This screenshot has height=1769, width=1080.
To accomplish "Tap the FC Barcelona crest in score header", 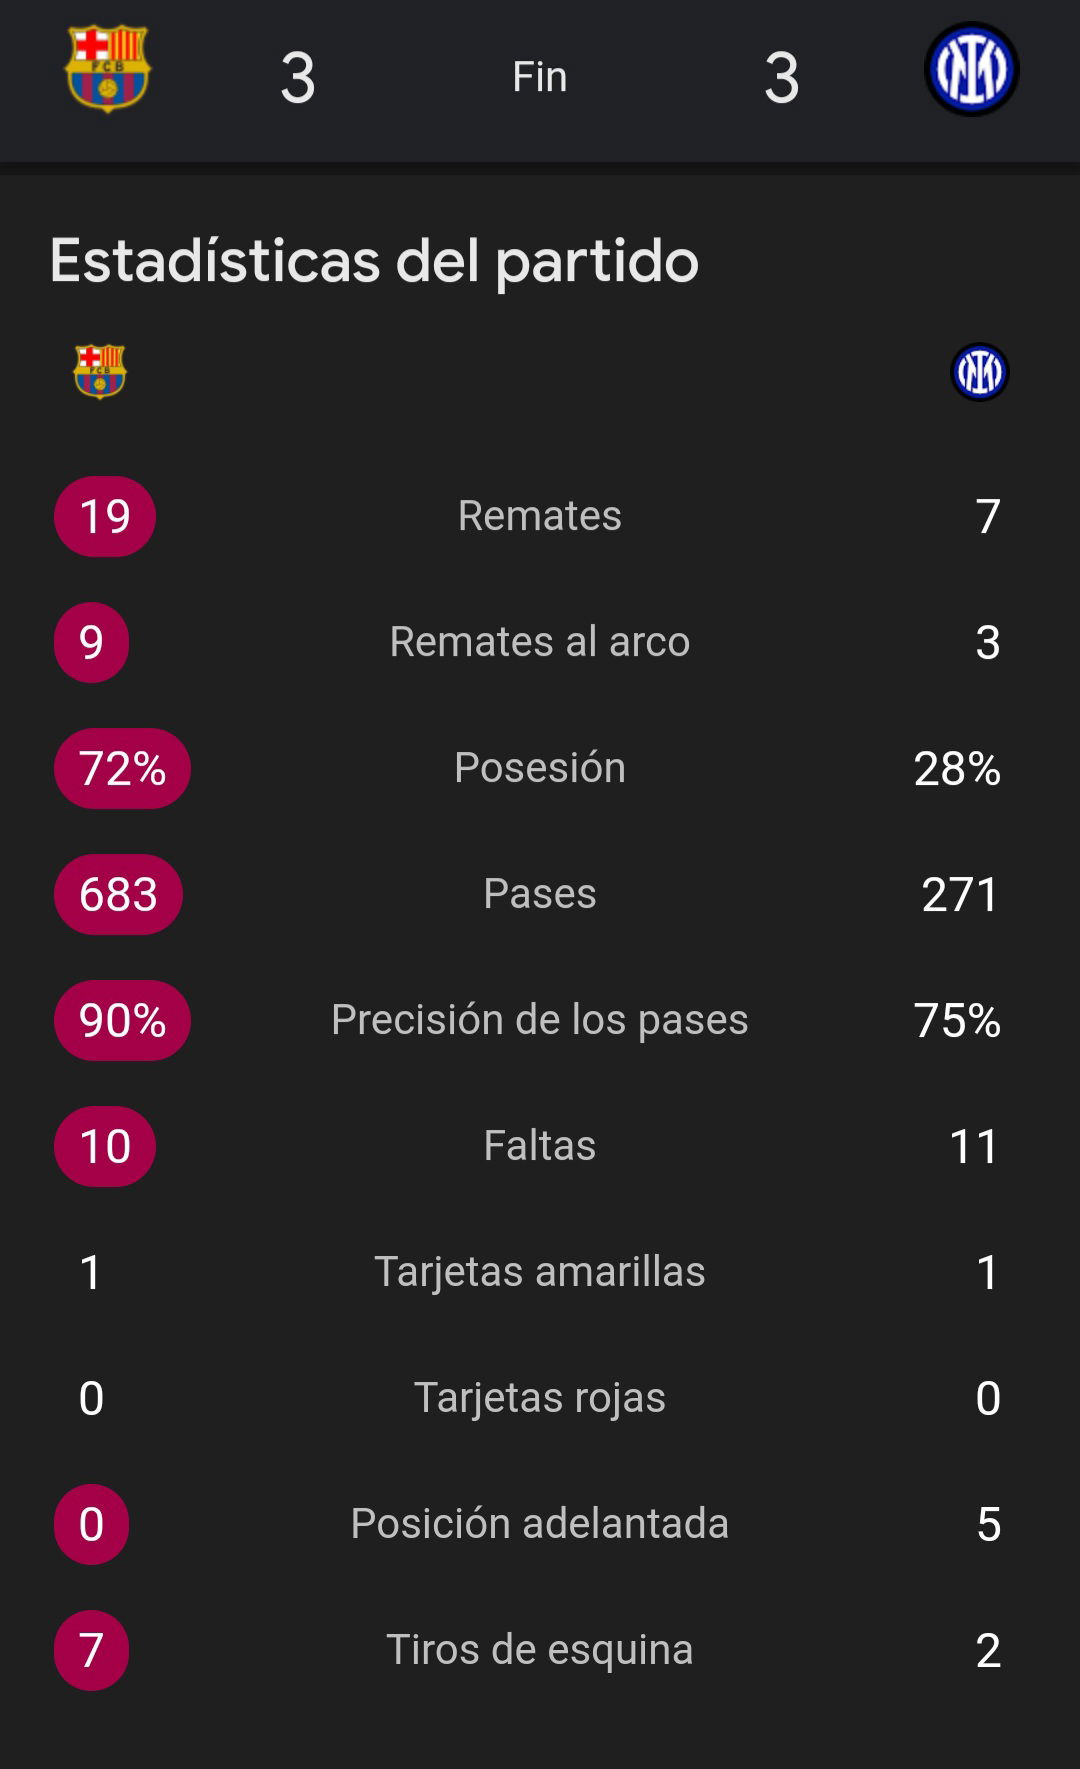I will (x=108, y=69).
